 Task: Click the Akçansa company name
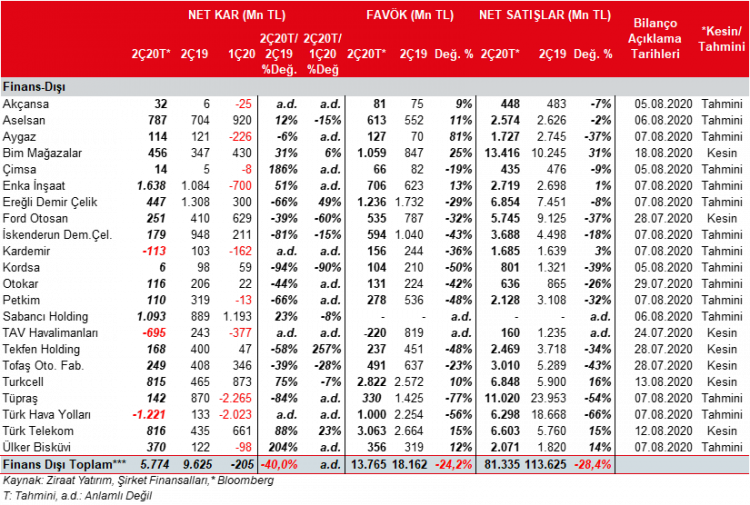pos(26,104)
